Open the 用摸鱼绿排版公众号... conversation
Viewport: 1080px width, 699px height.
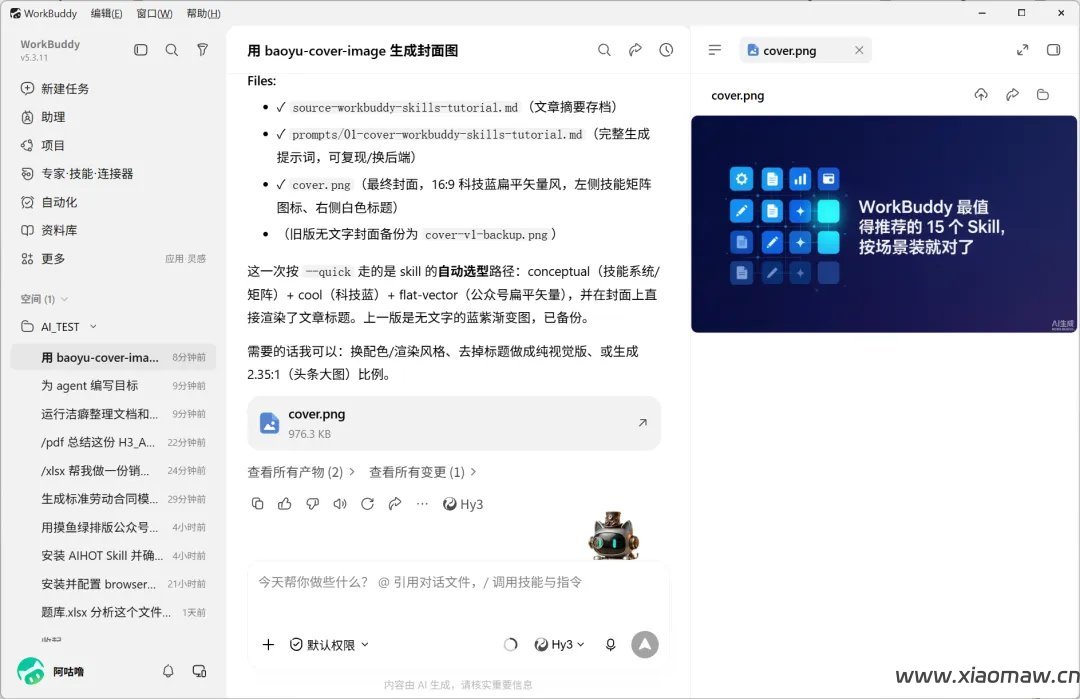(114, 527)
